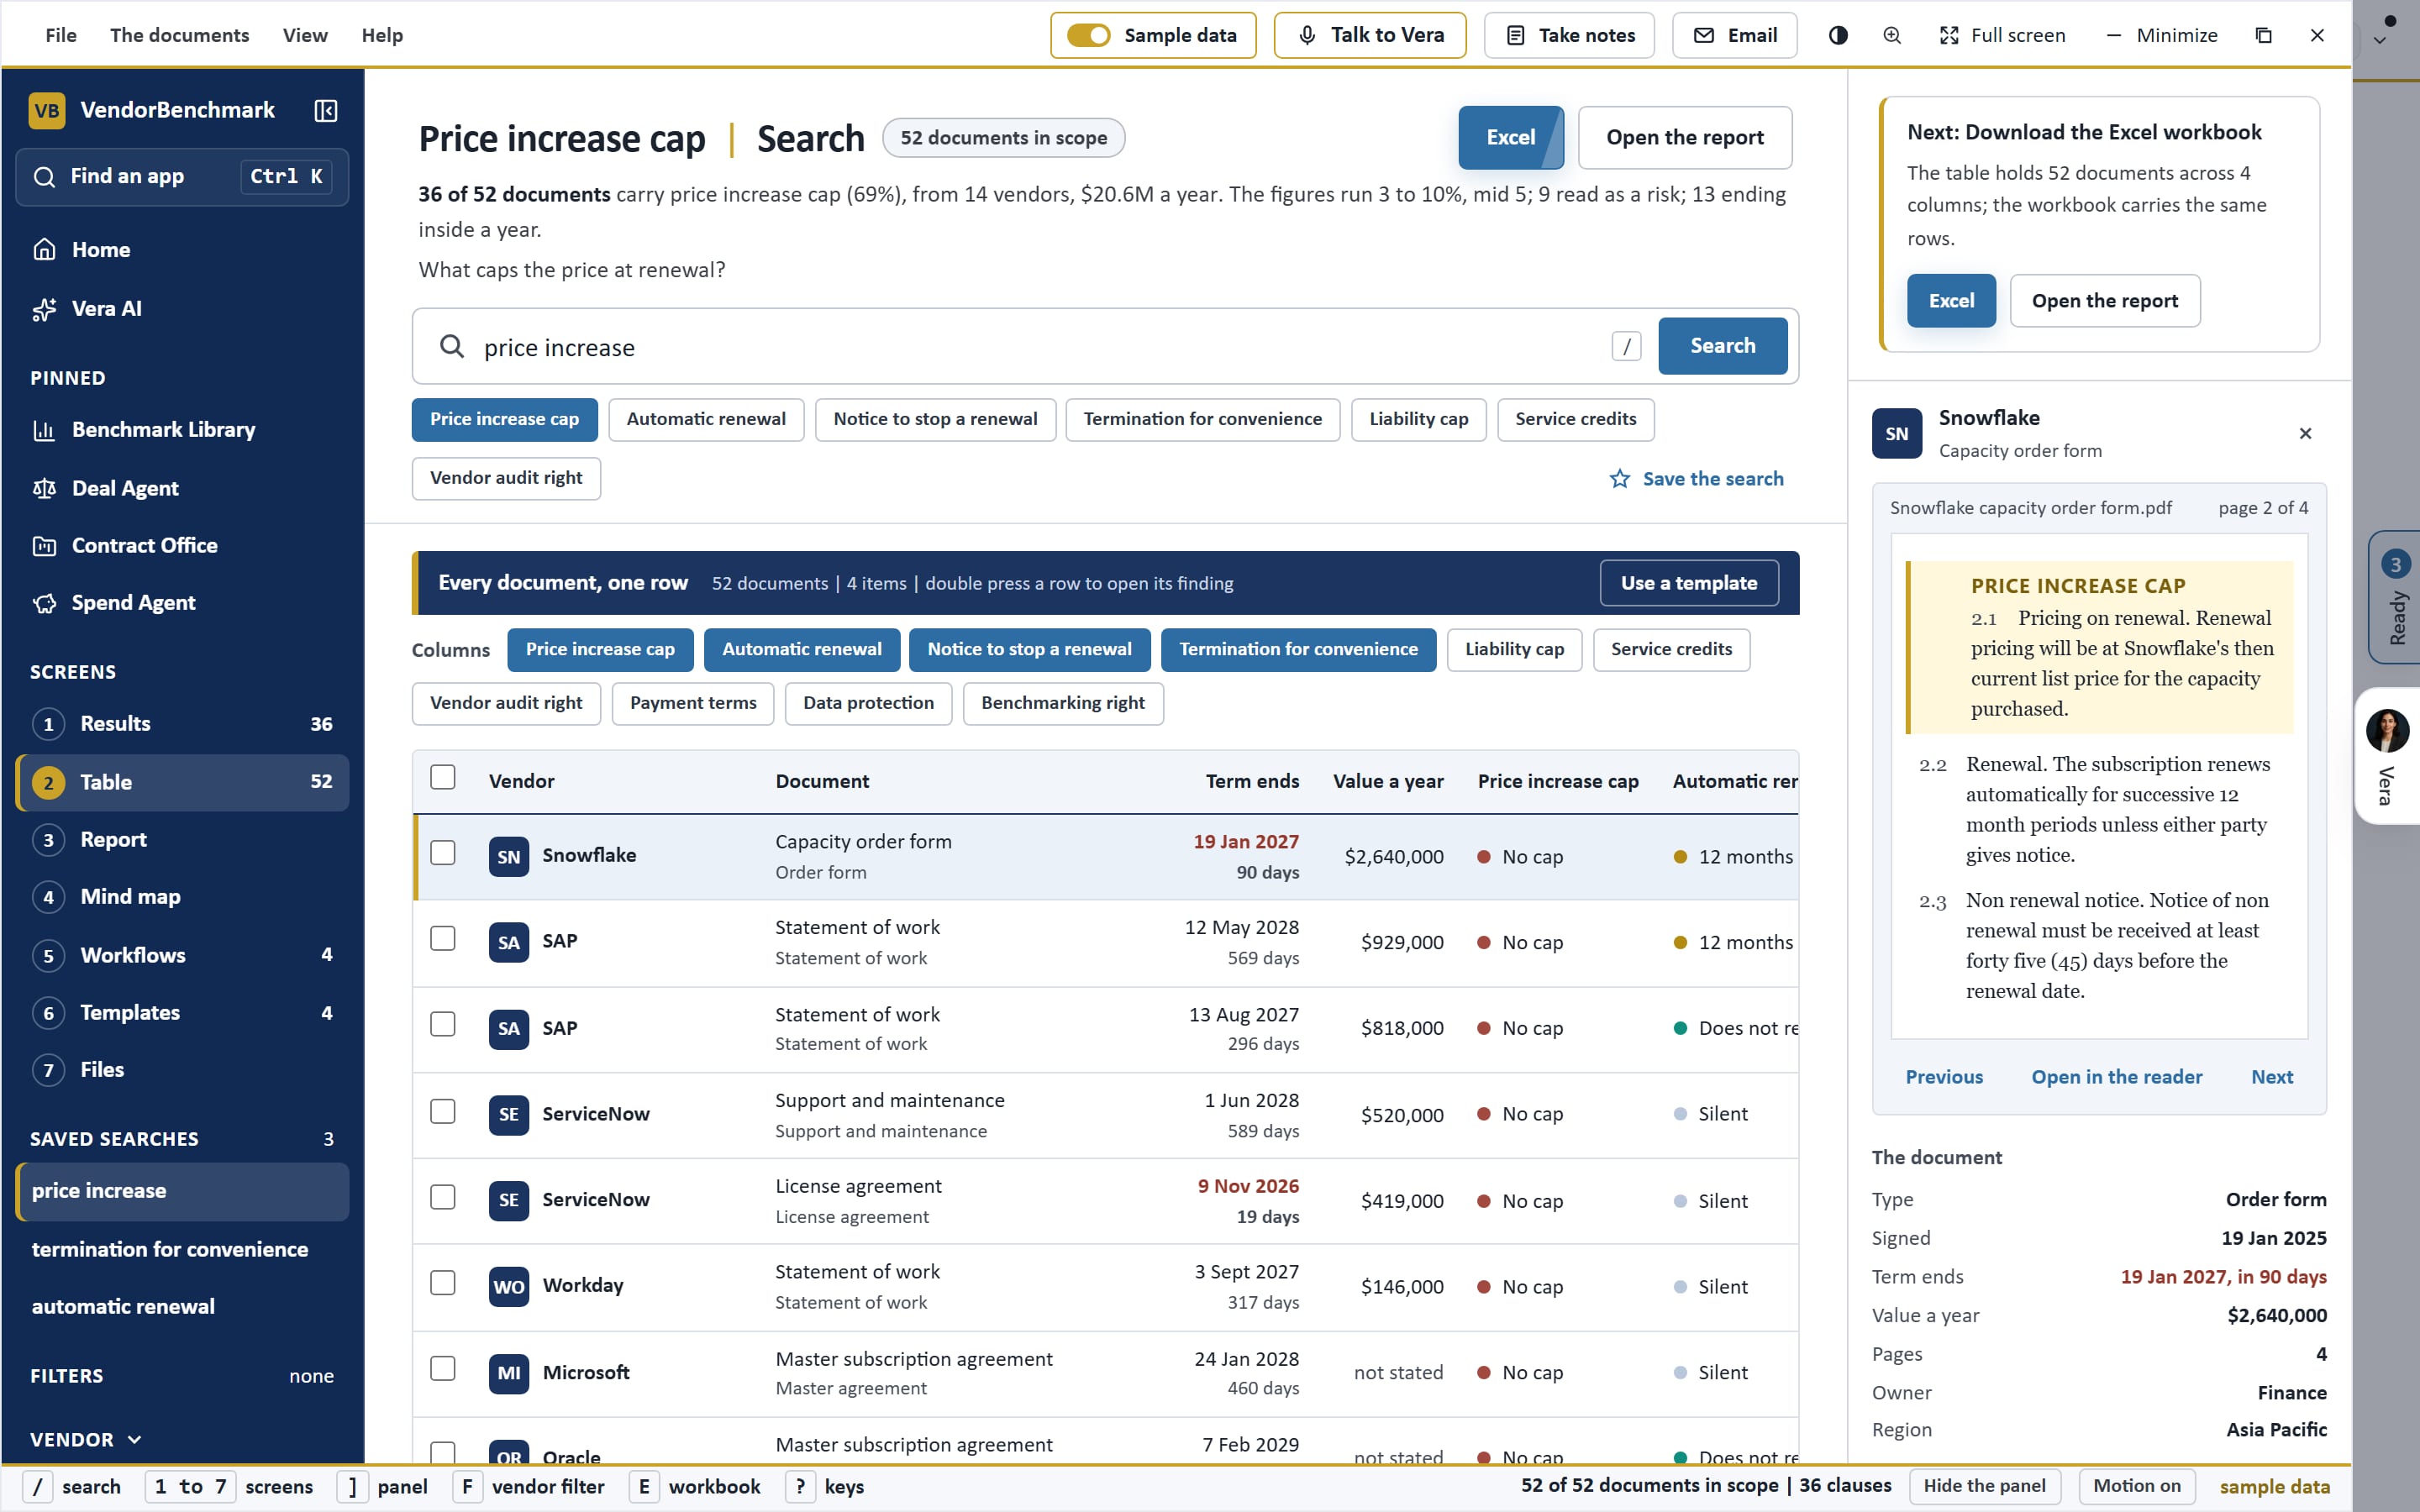Tick the checkbox for the Microsoft row
Viewport: 2420px width, 1512px height.
pyautogui.click(x=443, y=1369)
